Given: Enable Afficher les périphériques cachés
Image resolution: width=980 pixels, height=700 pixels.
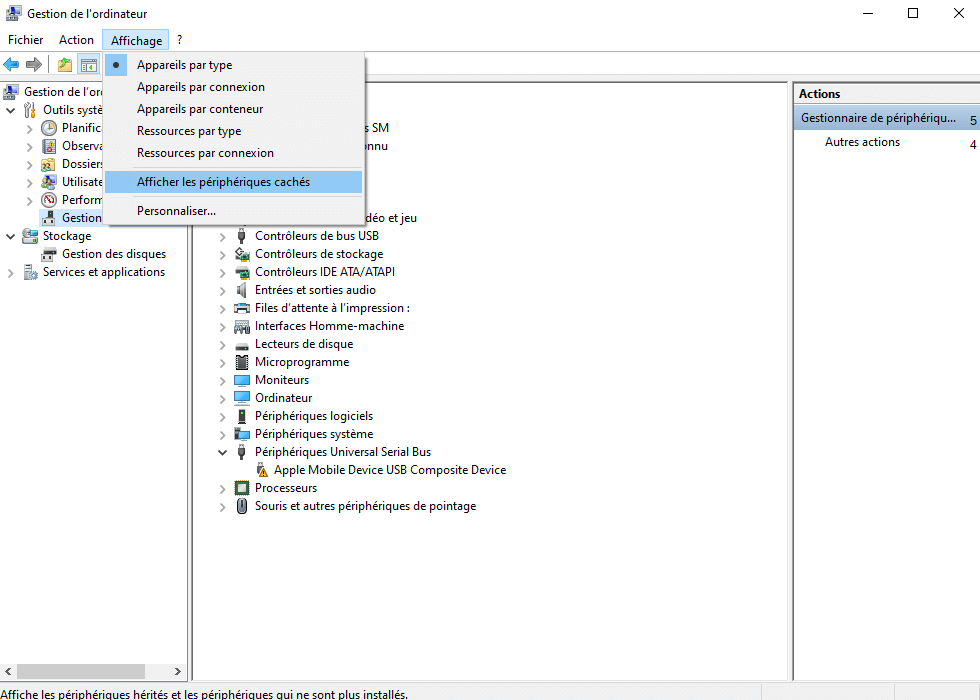Looking at the screenshot, I should [223, 182].
